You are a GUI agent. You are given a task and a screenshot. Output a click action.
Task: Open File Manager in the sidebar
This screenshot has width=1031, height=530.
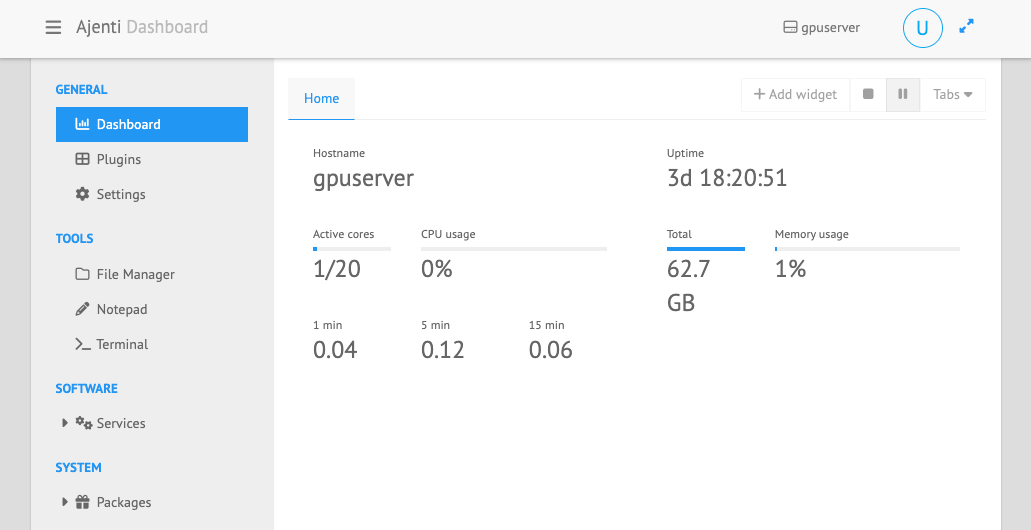(152, 274)
